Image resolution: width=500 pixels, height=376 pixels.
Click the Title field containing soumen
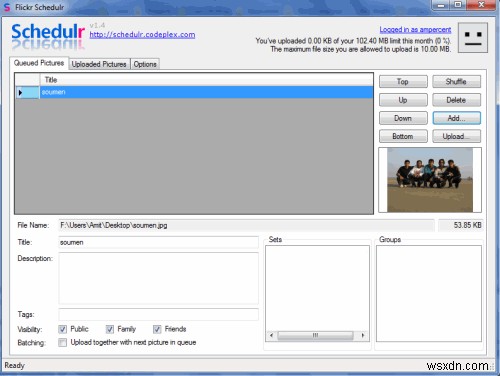(x=158, y=242)
